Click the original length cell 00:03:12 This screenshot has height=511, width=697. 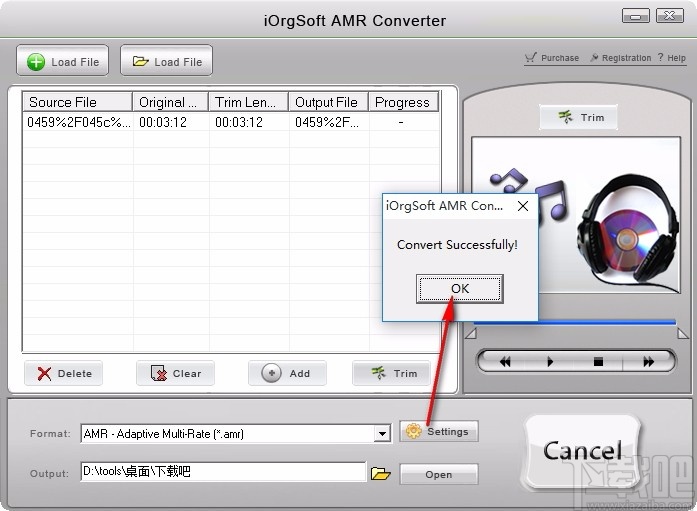163,122
